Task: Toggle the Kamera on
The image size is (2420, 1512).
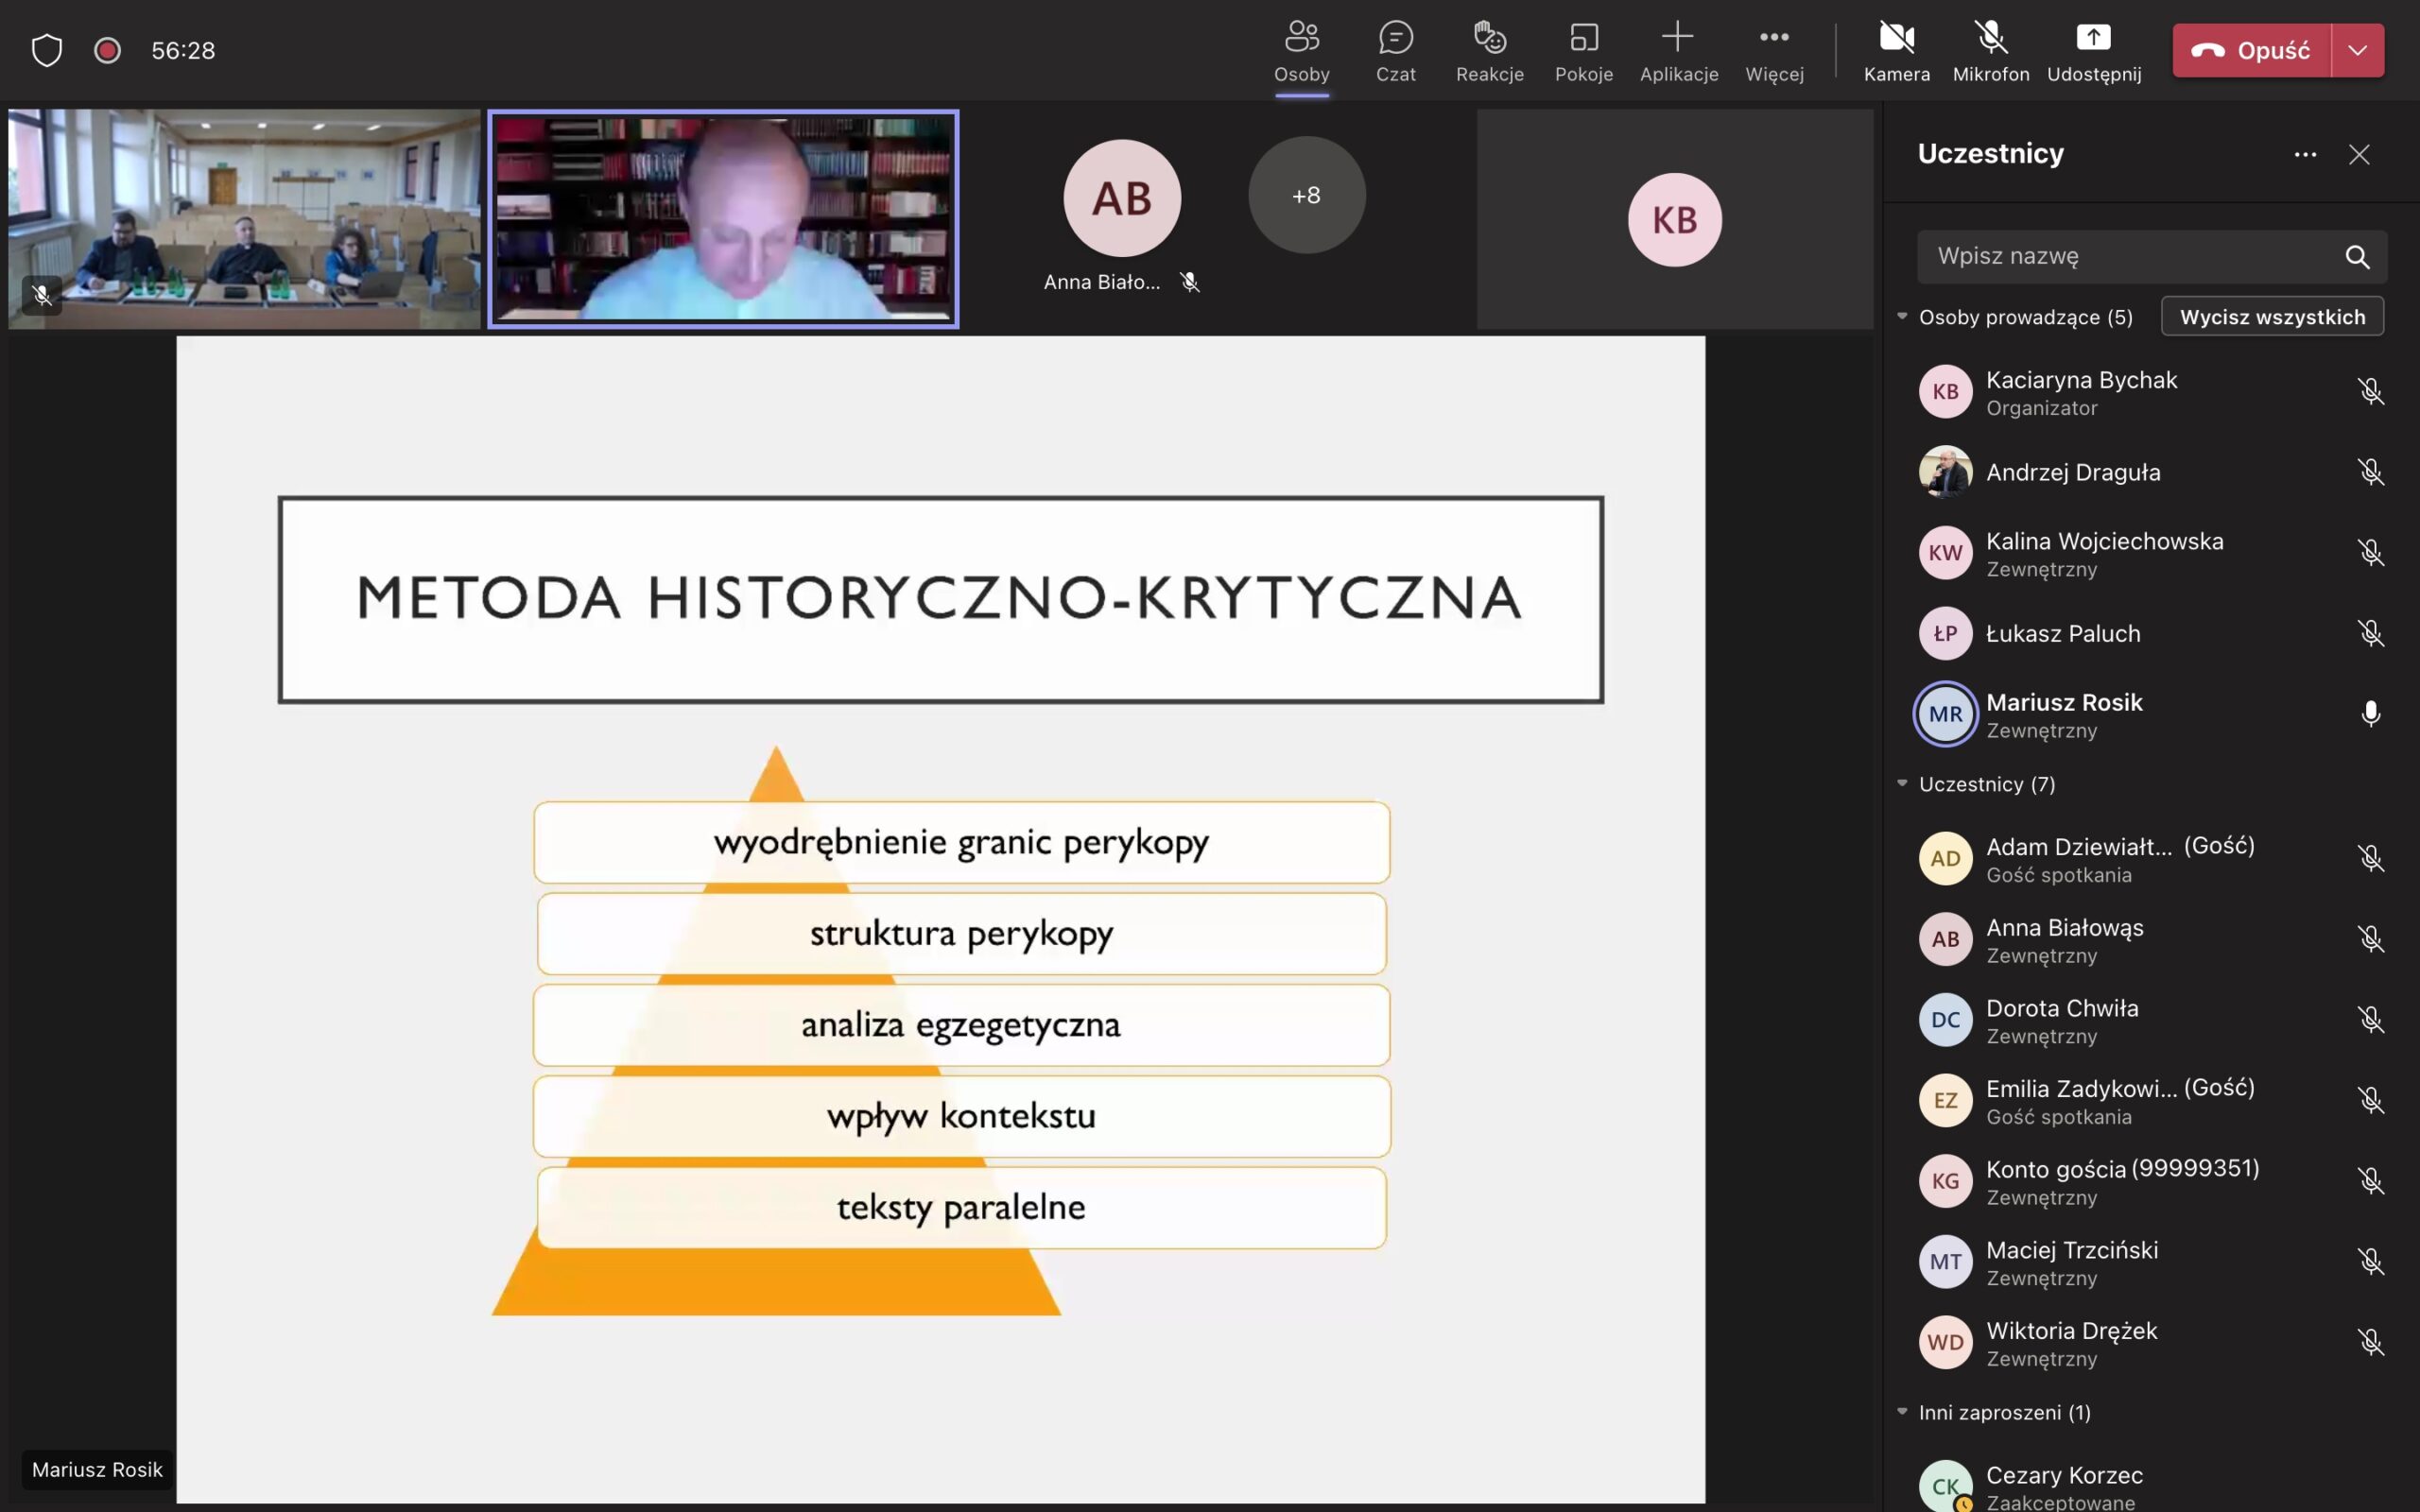Action: [1896, 38]
